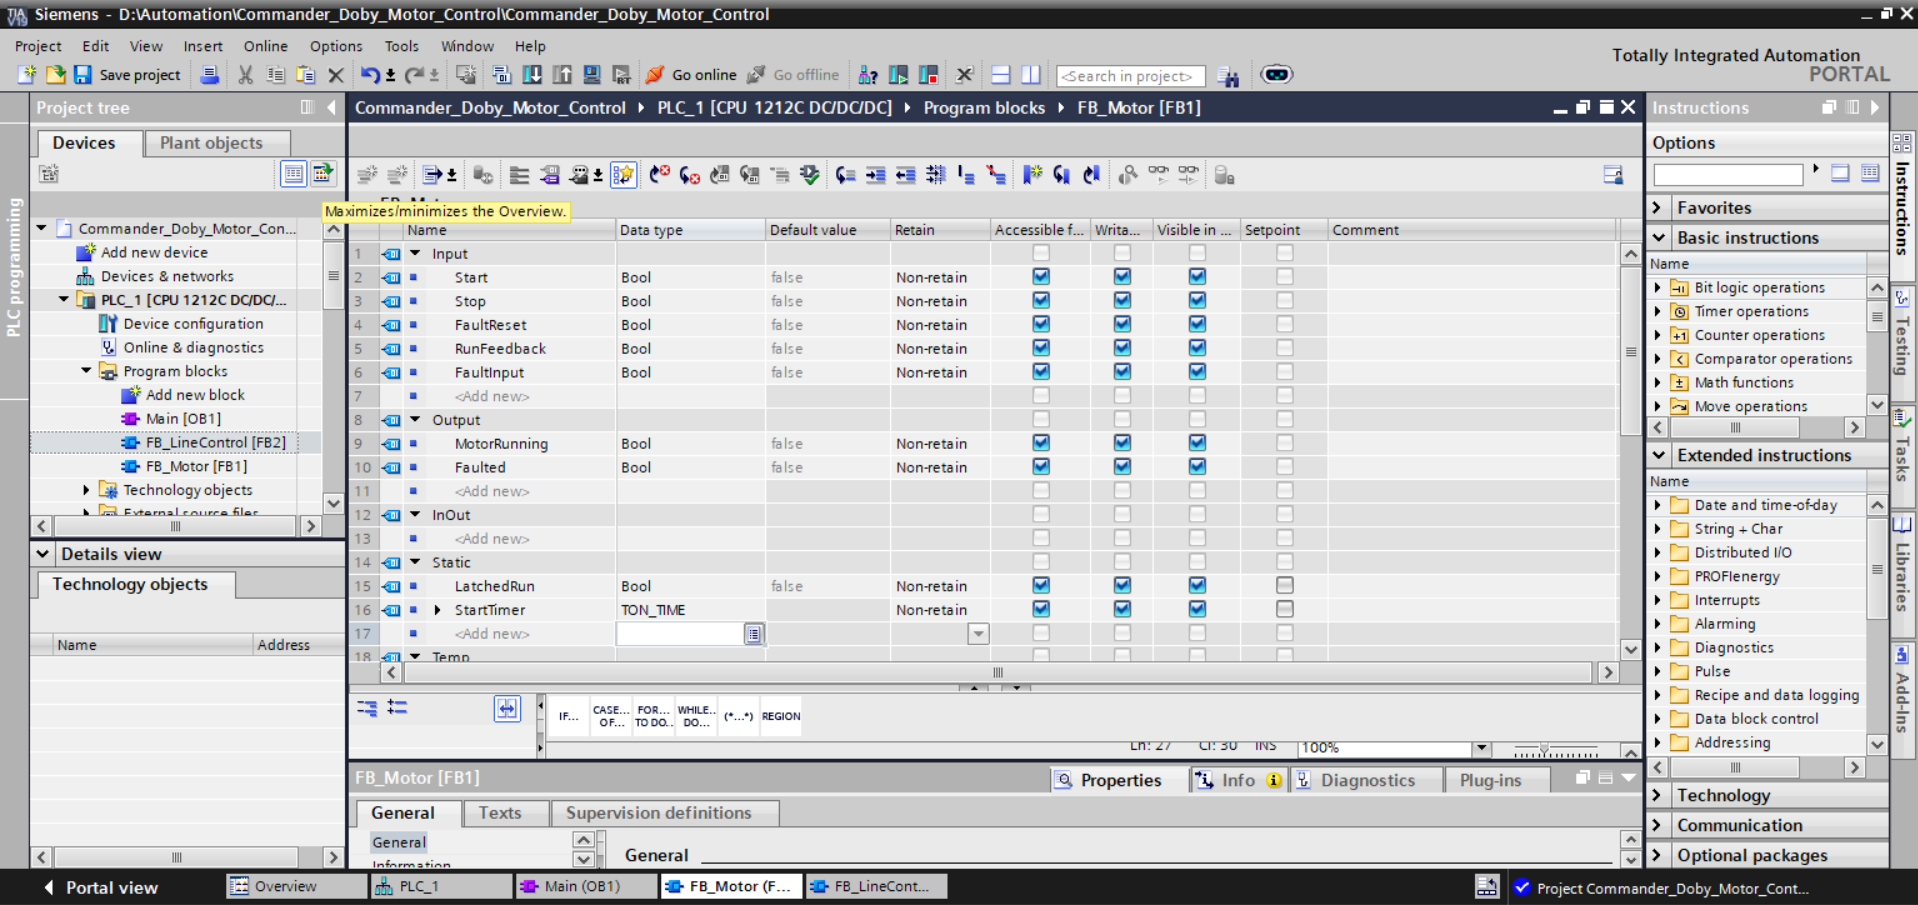Expand Bit logic operations folder
Screen dimensions: 1918x905
(x=1658, y=288)
